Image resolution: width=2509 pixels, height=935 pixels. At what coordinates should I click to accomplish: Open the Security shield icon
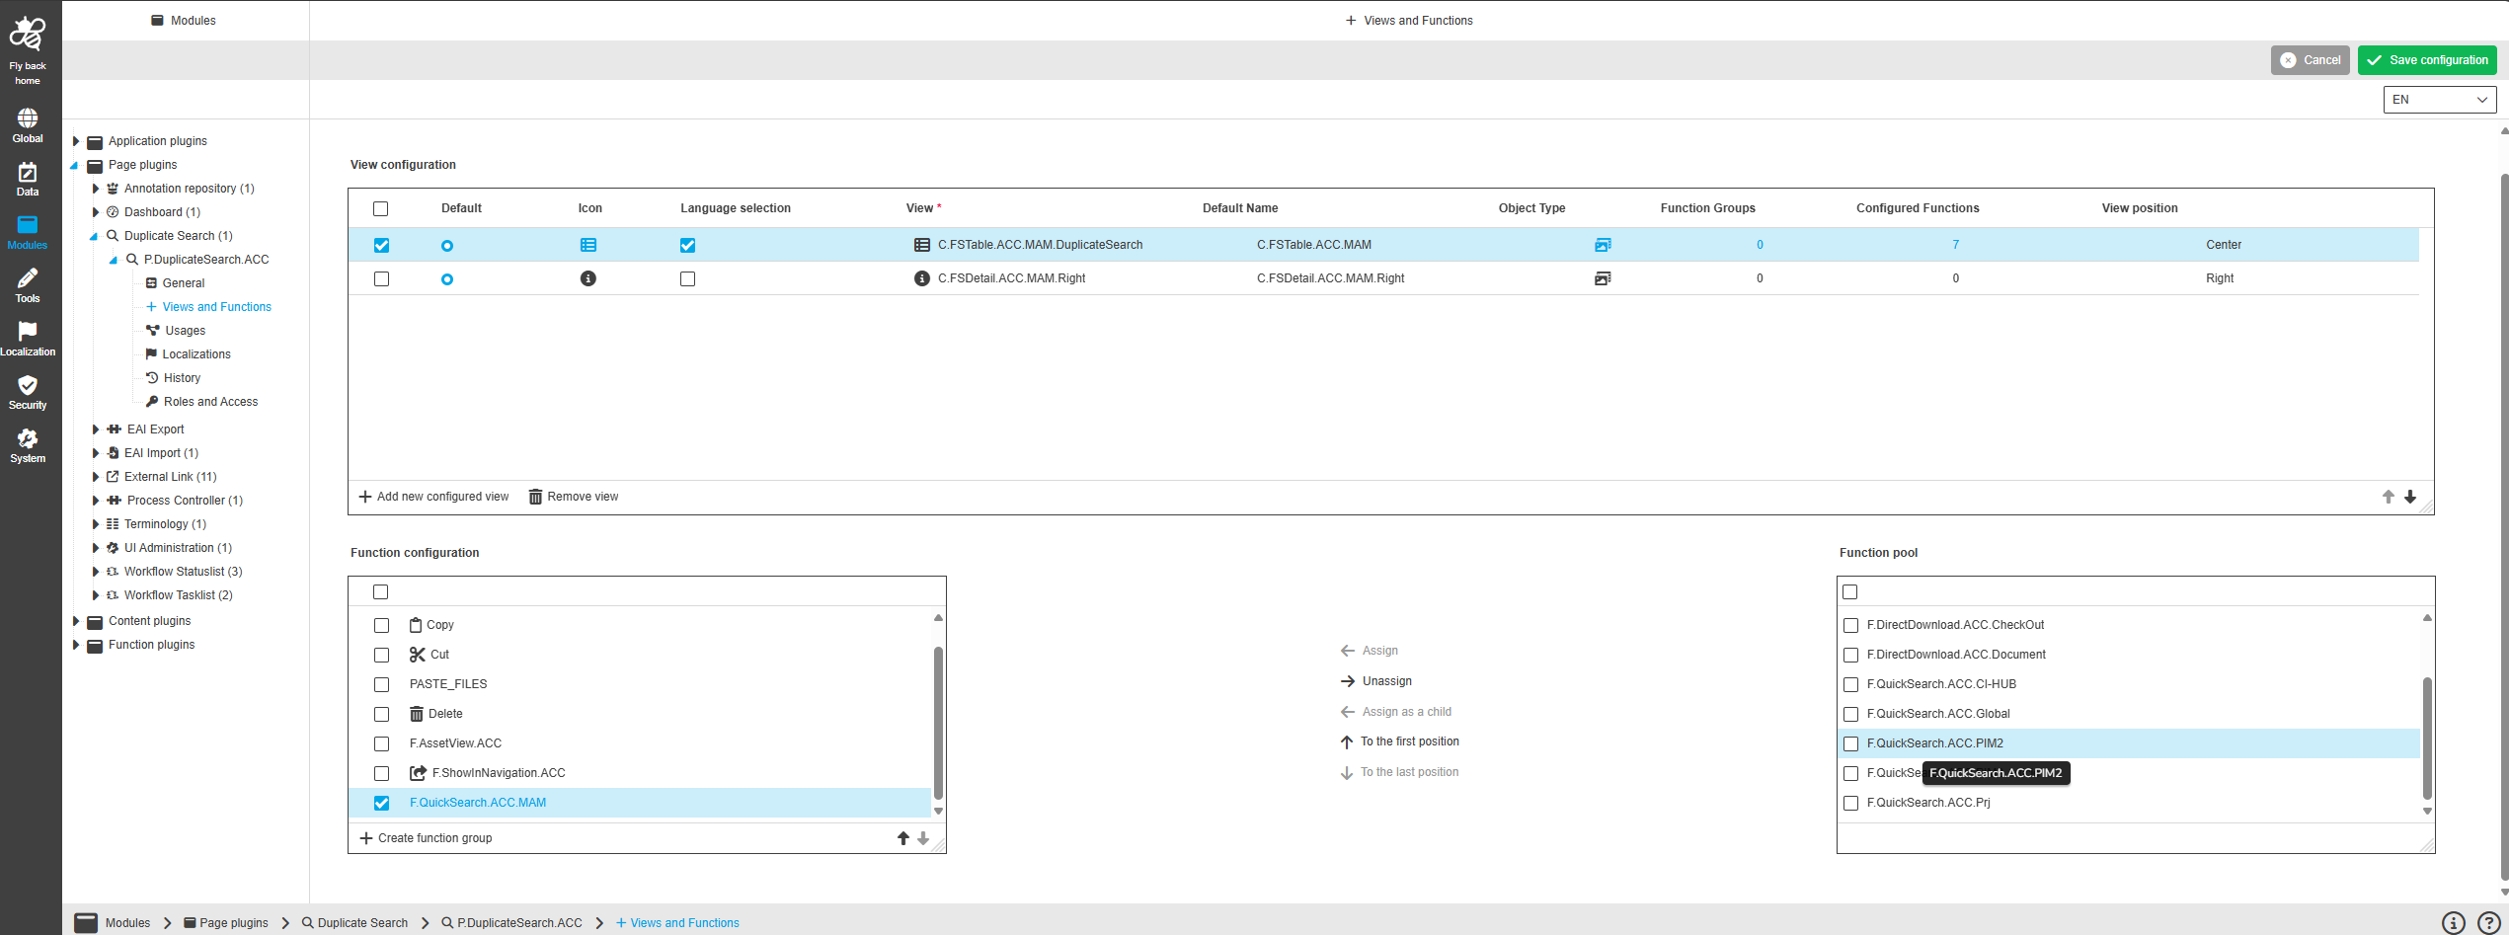27,392
